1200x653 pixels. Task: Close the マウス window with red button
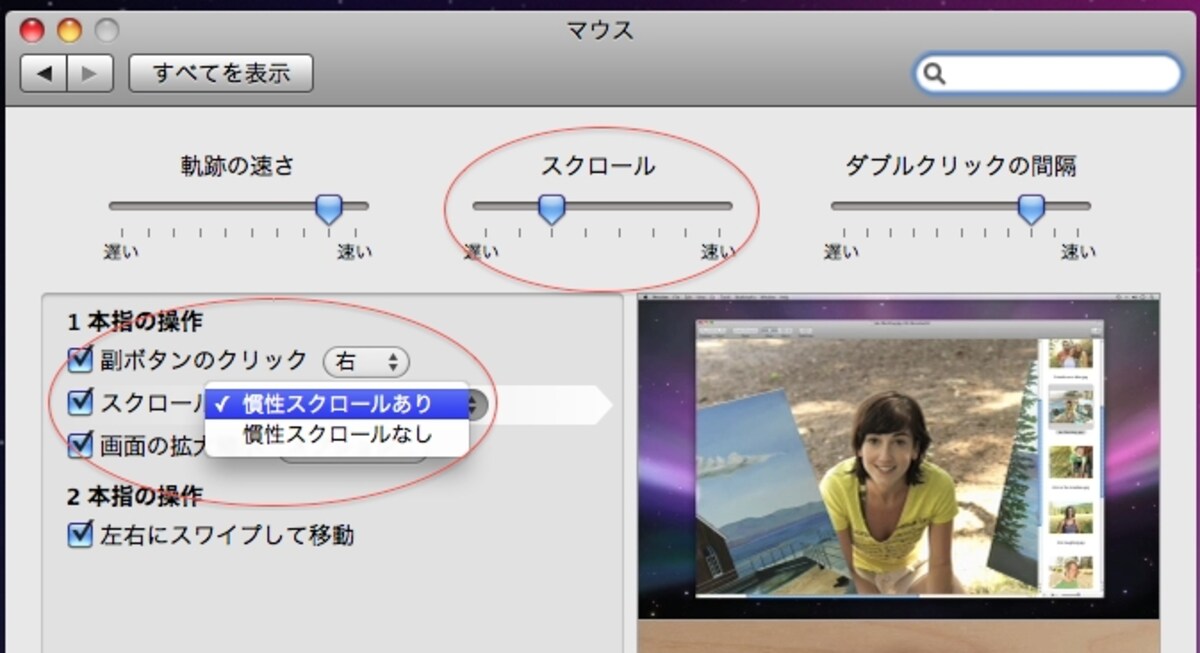tap(32, 30)
